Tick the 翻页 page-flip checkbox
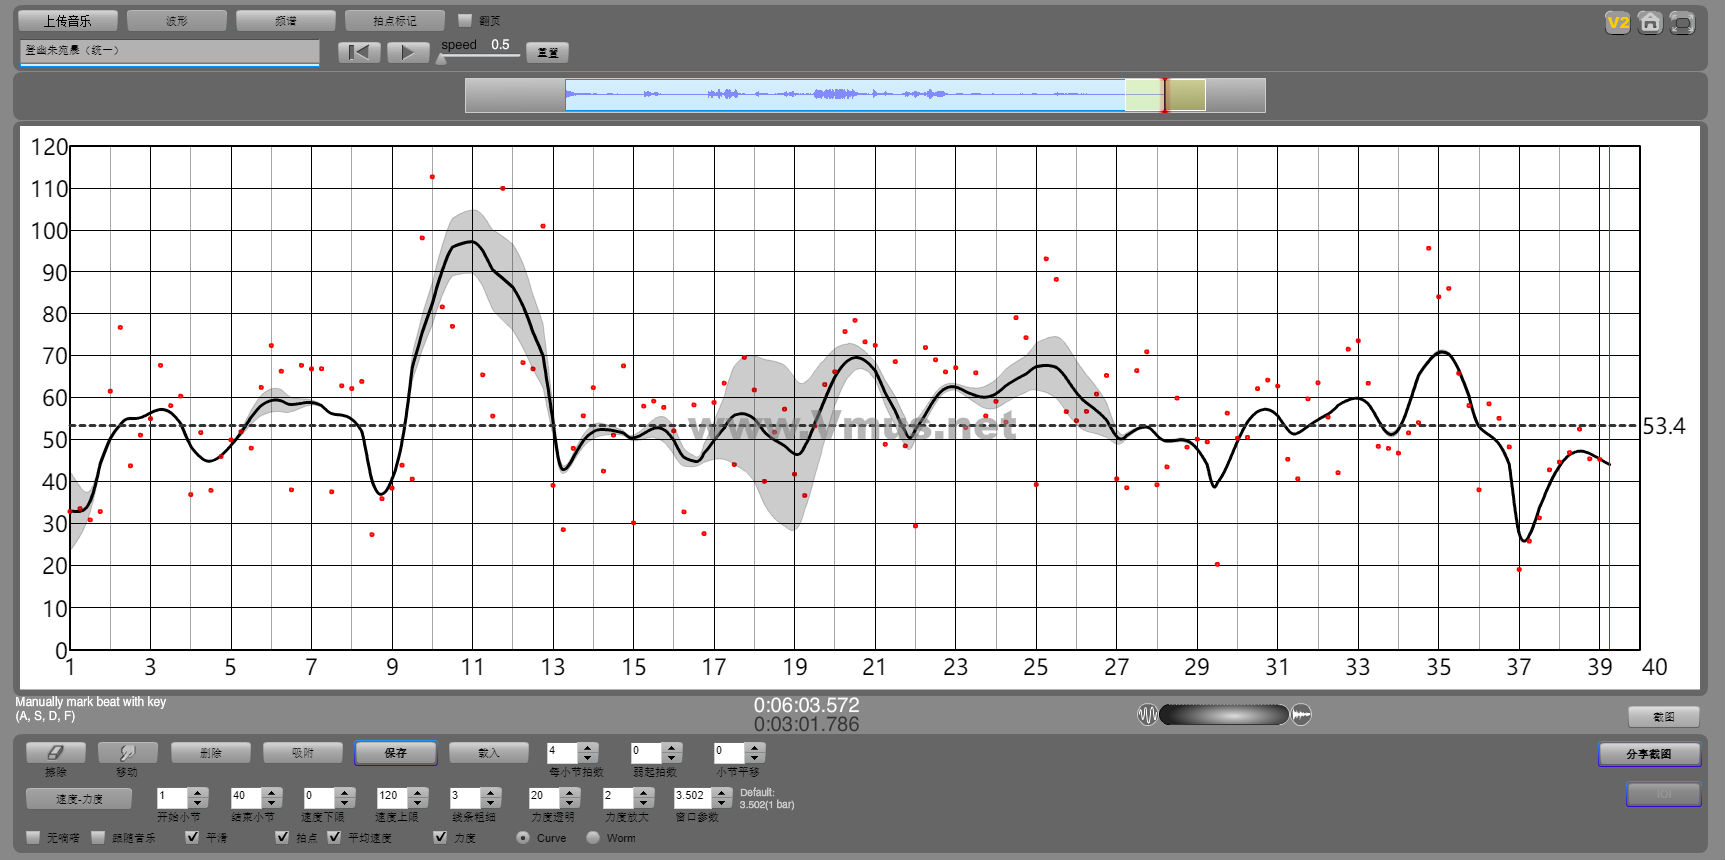 point(465,20)
